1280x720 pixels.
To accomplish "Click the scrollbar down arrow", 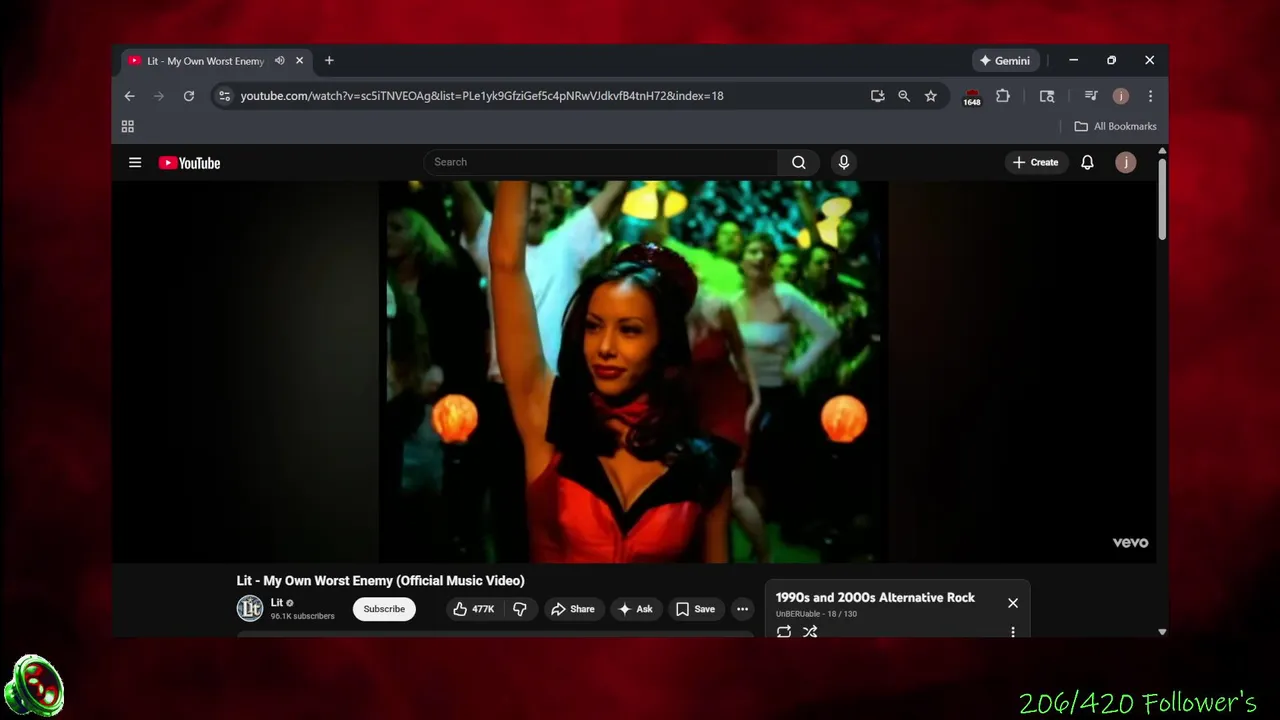I will (1162, 632).
